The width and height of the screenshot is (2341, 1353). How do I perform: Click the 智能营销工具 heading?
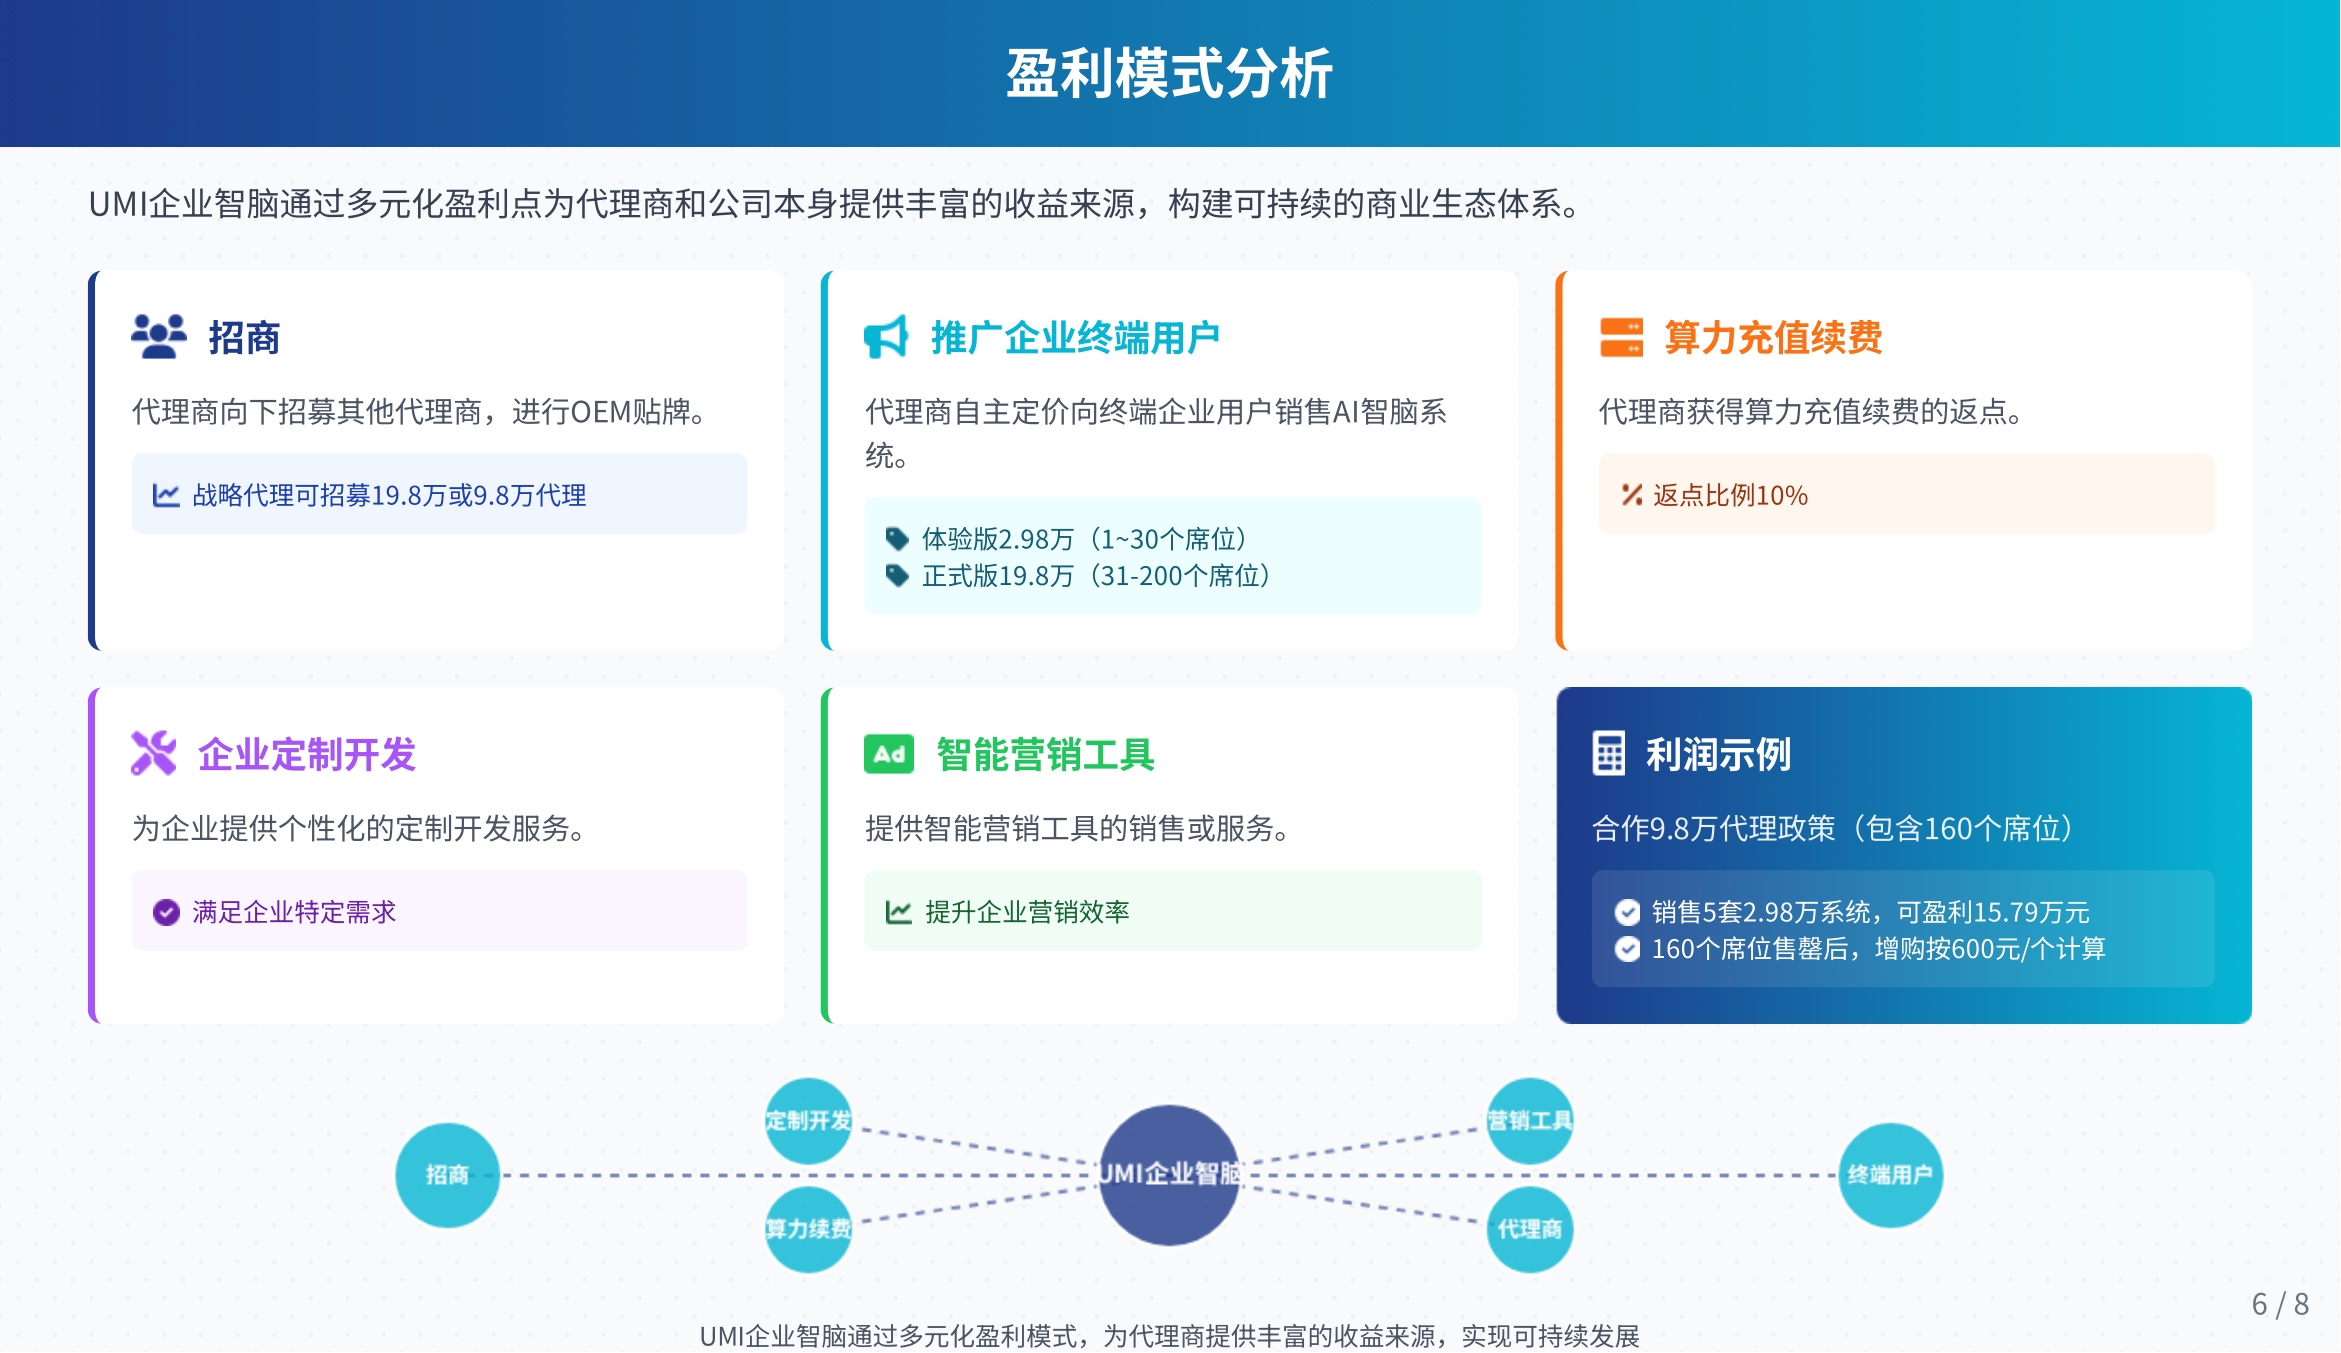(1045, 755)
